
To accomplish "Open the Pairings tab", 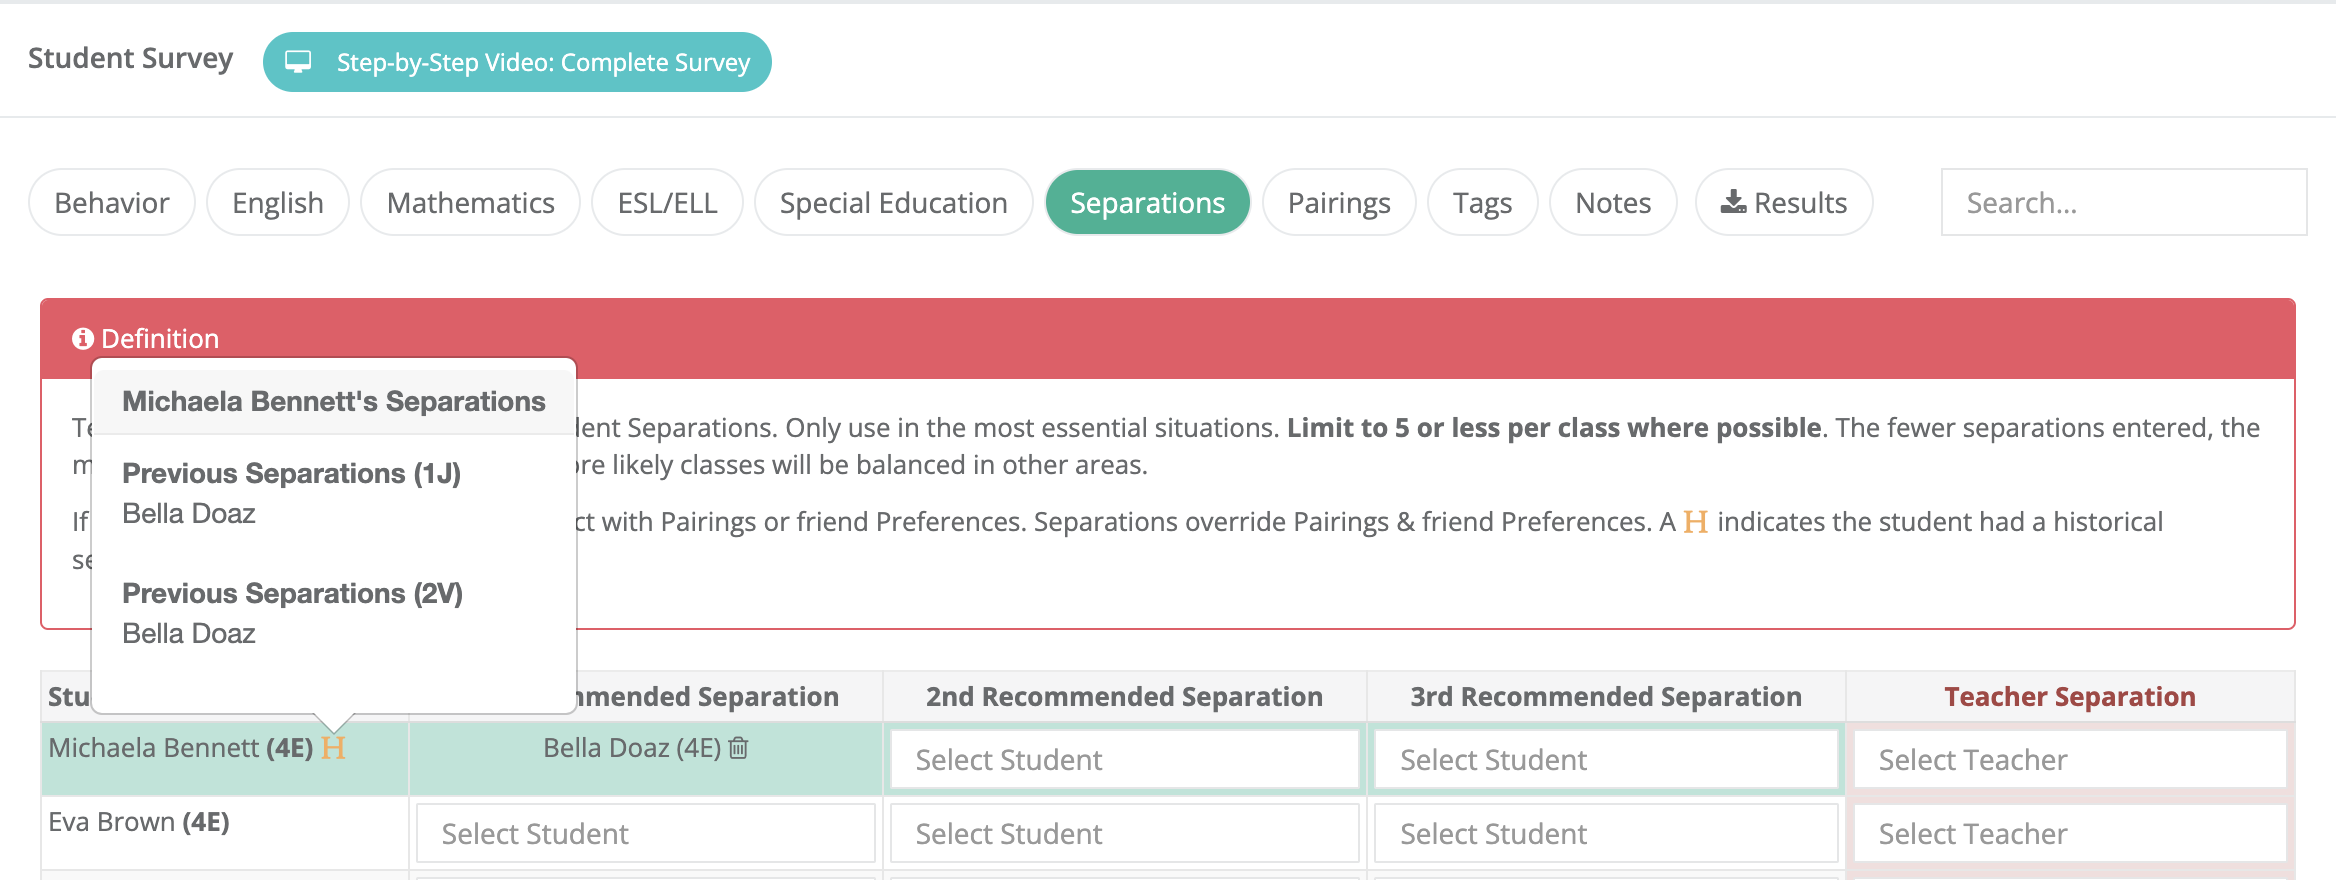I will [1339, 202].
